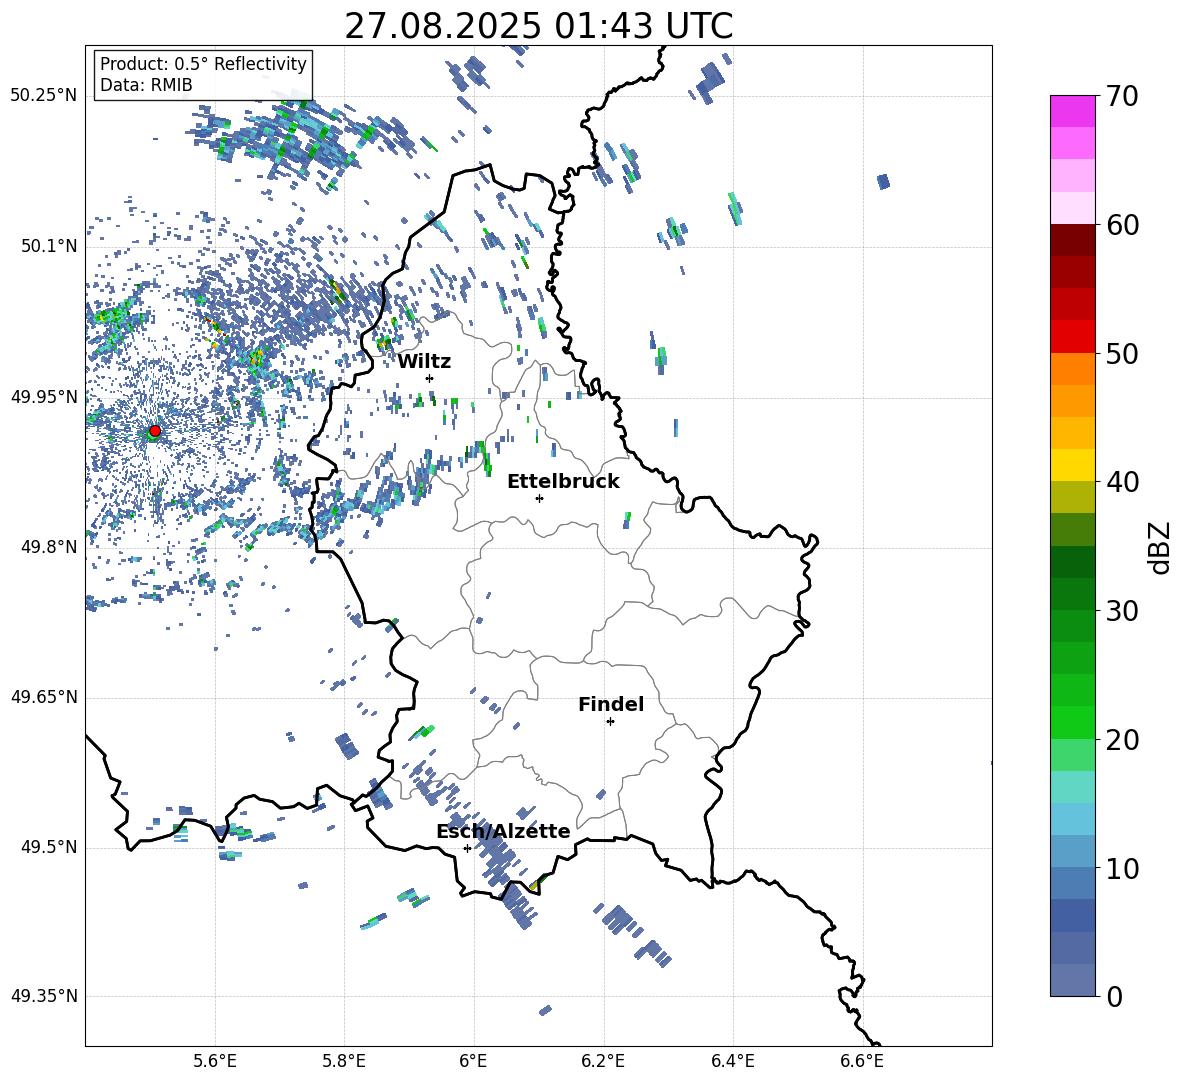Click the Ettelbruck city label
The image size is (1184, 1081).
[x=563, y=482]
